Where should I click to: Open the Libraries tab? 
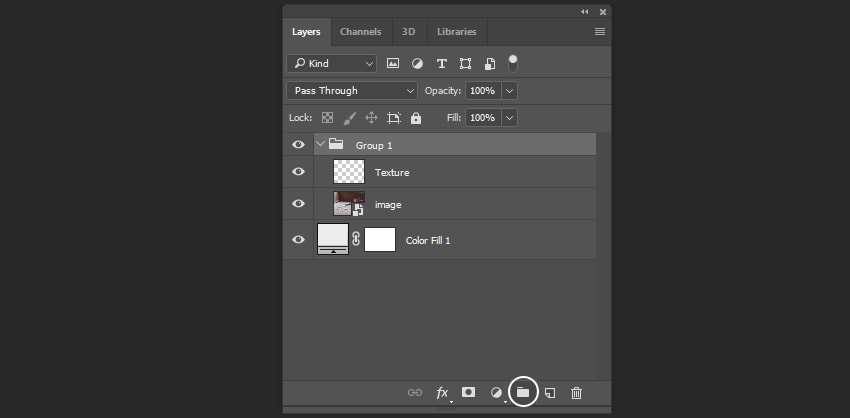pos(457,32)
